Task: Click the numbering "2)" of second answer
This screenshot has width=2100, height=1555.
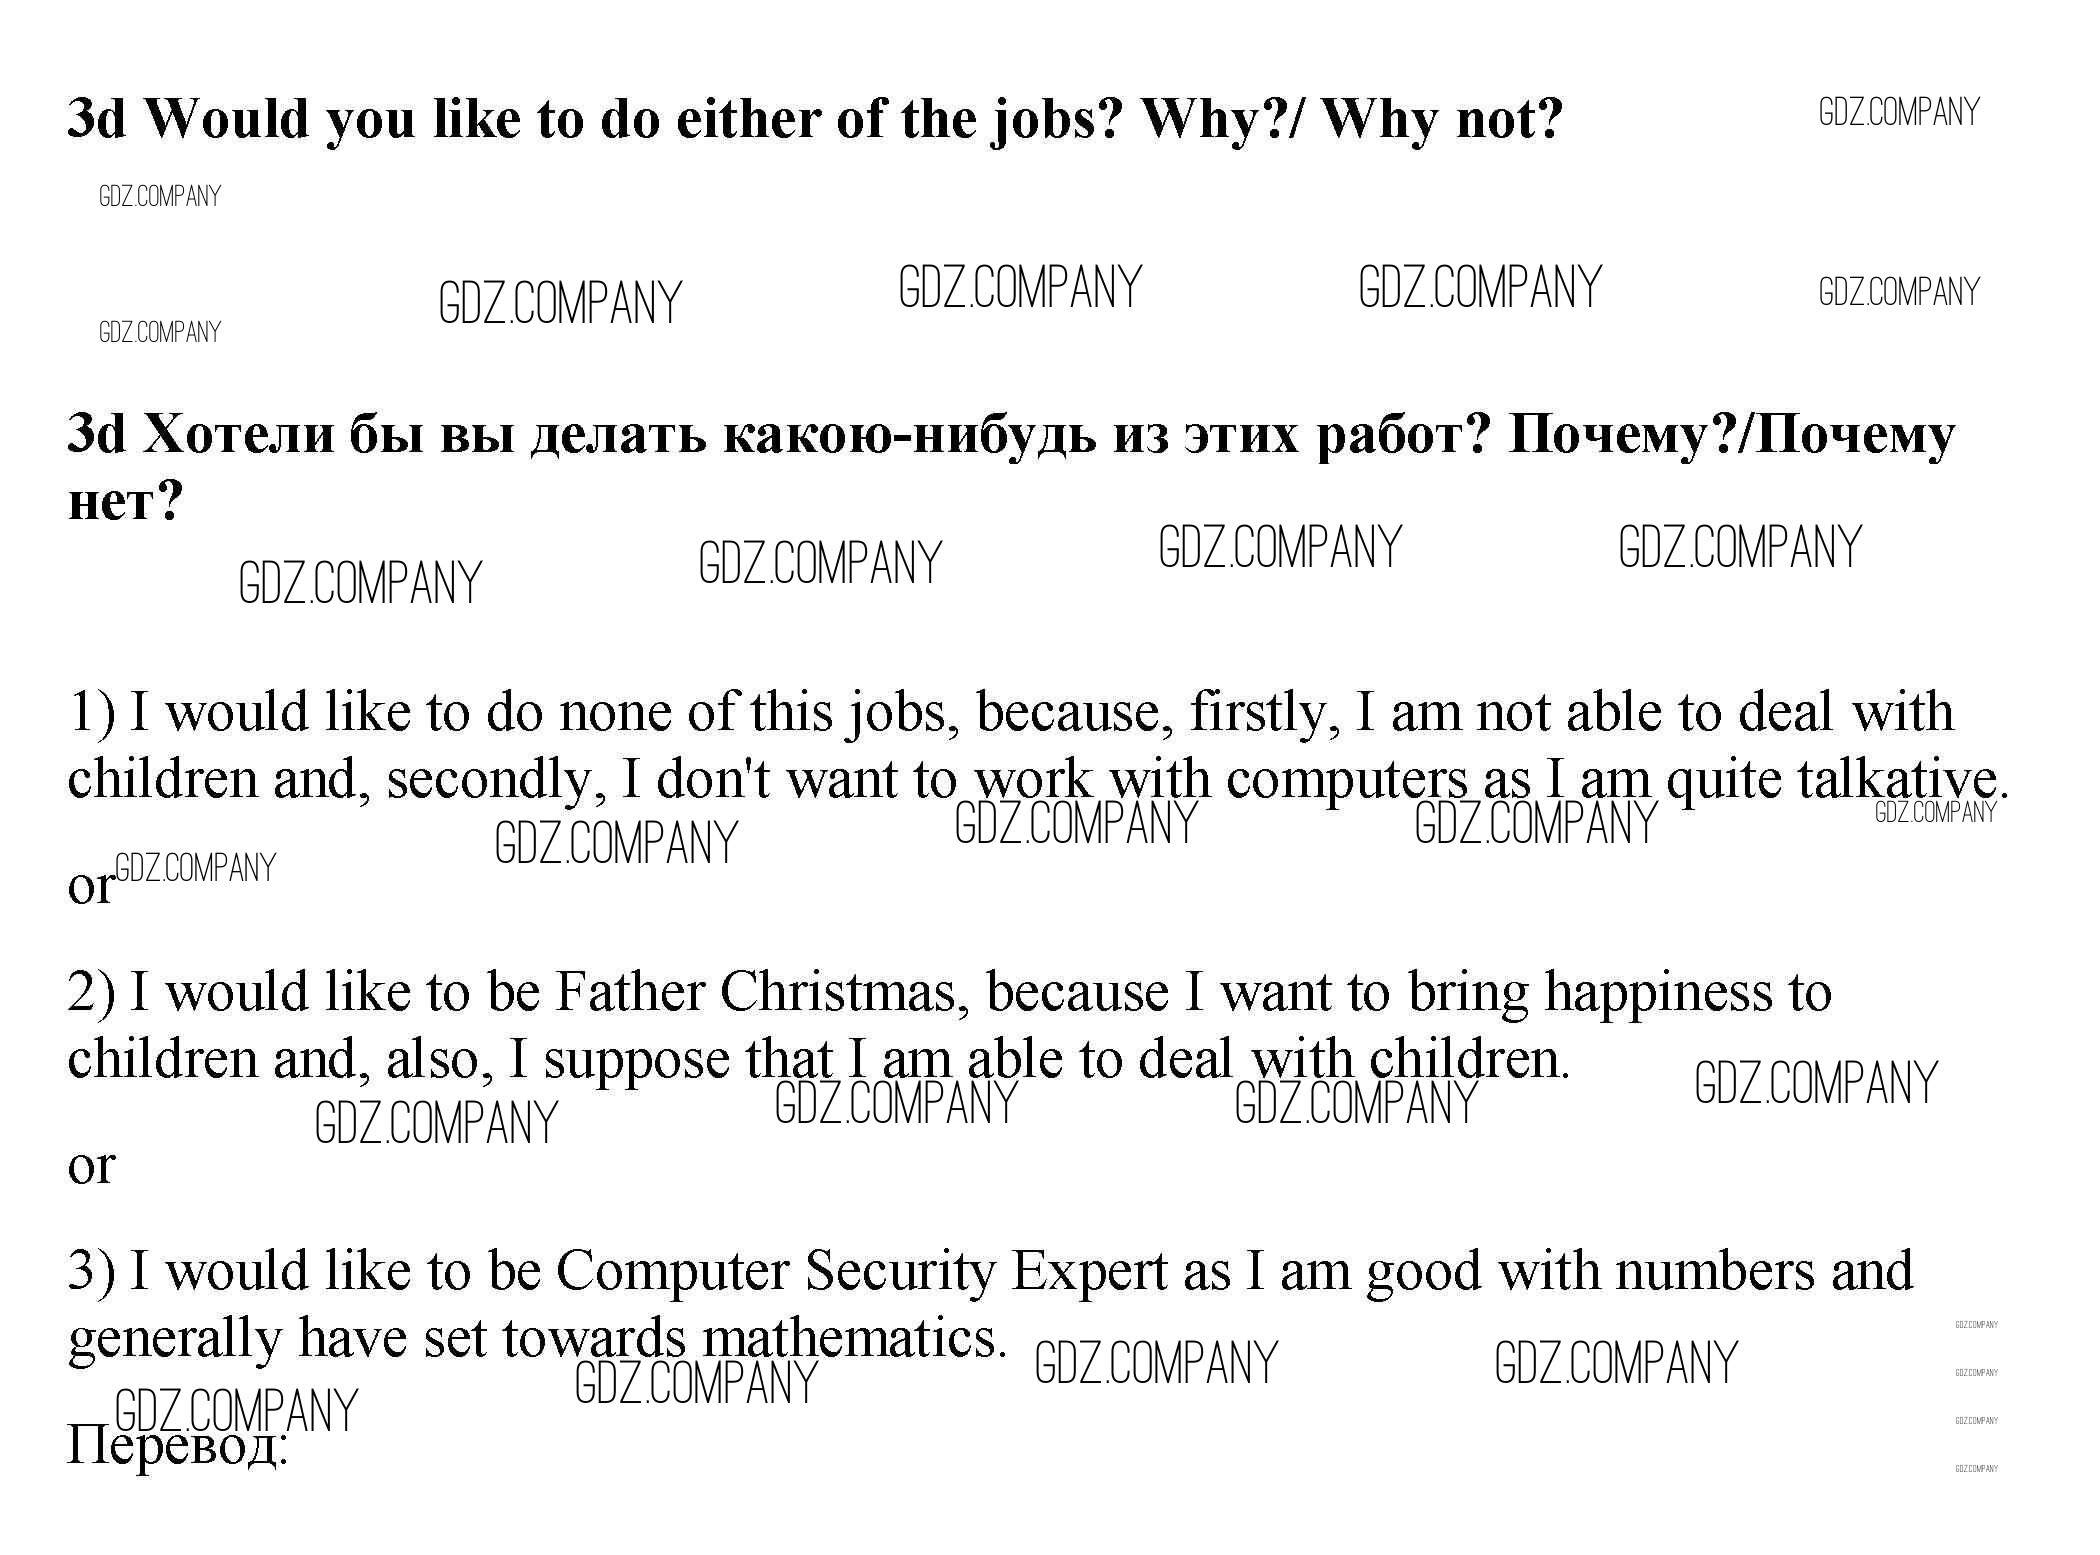Action: click(91, 992)
